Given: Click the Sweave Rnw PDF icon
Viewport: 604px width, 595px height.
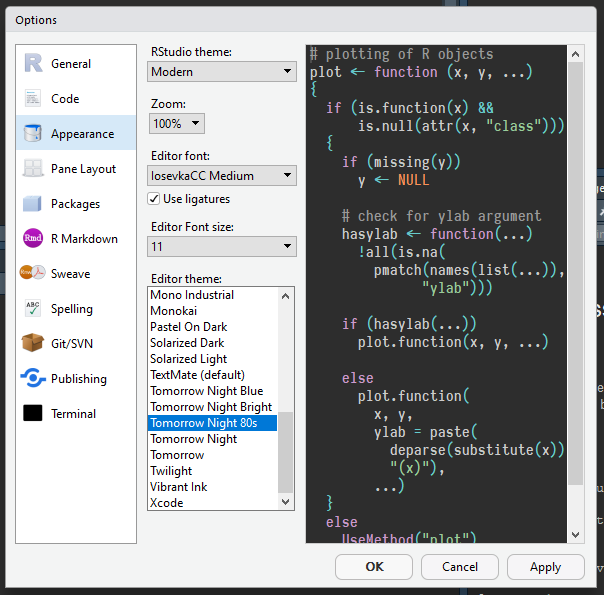Looking at the screenshot, I should click(33, 273).
